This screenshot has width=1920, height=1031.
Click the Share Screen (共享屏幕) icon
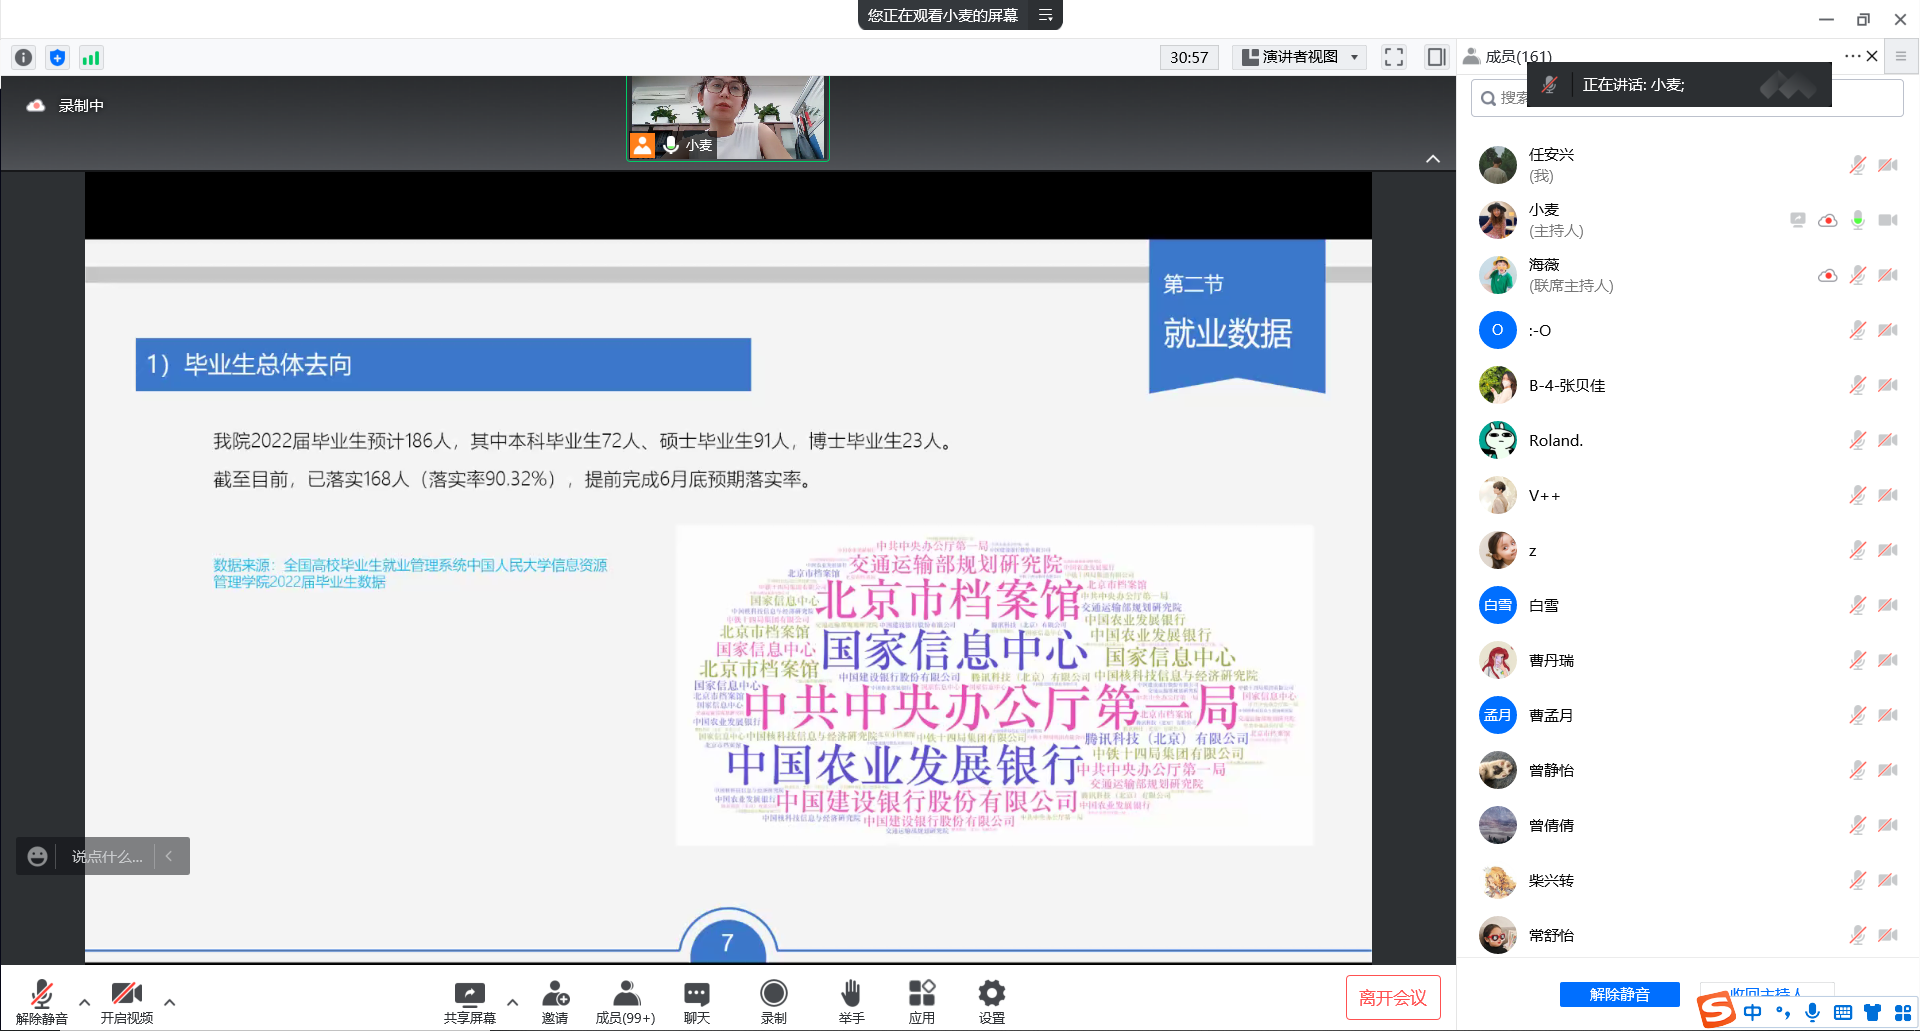pos(469,1002)
